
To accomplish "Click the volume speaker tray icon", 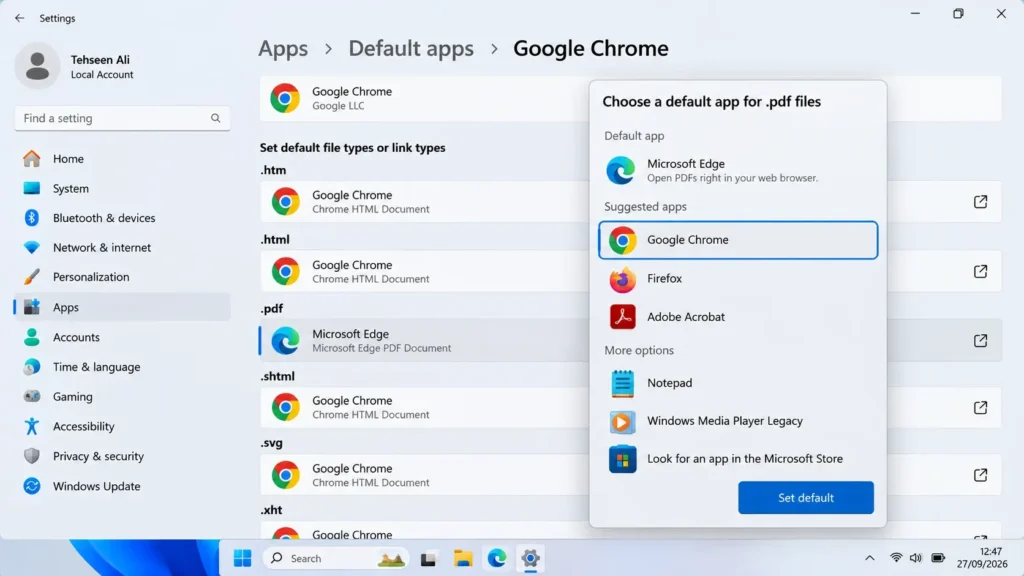I will [x=916, y=558].
